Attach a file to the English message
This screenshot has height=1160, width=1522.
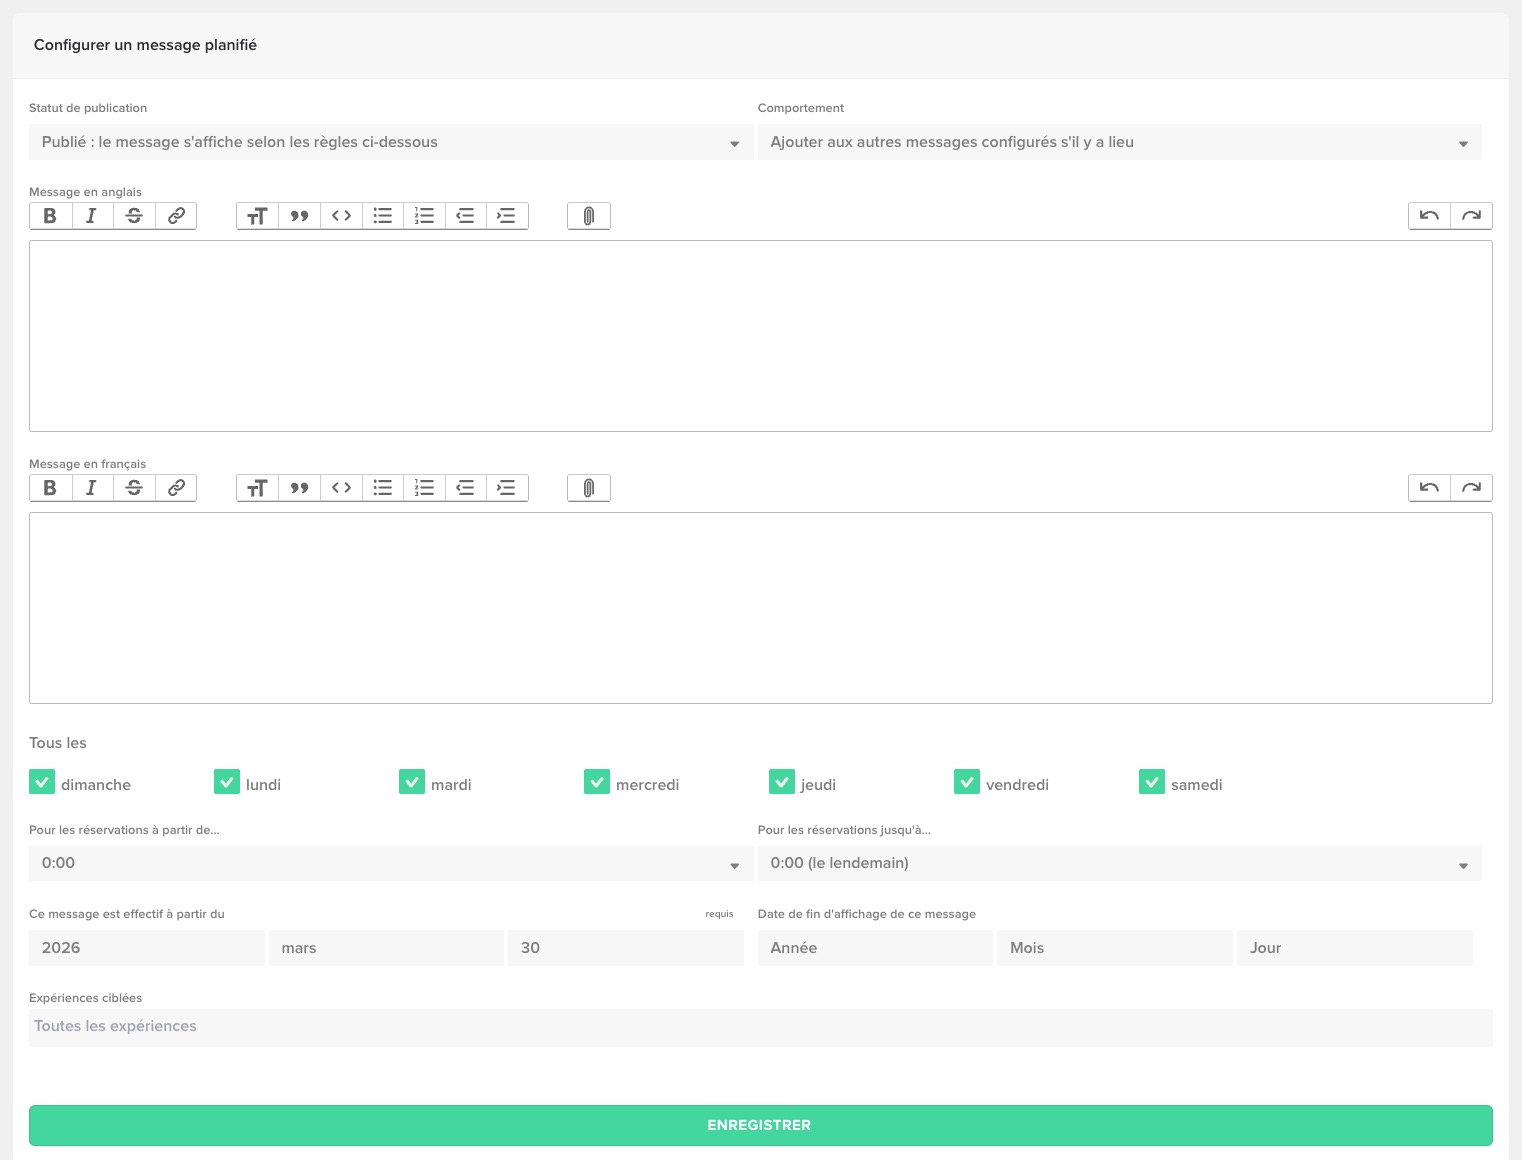(x=589, y=216)
